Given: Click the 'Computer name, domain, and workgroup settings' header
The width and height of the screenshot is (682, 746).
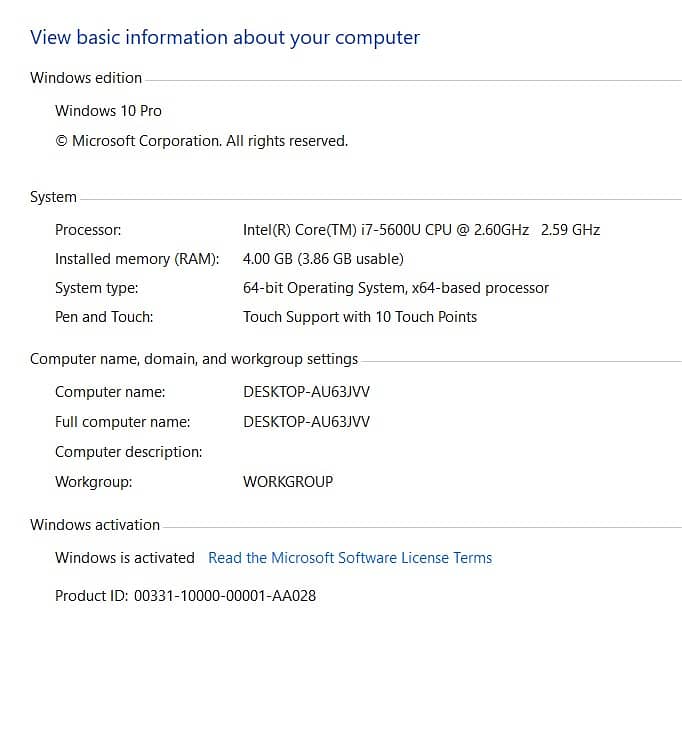Looking at the screenshot, I should click(x=194, y=359).
